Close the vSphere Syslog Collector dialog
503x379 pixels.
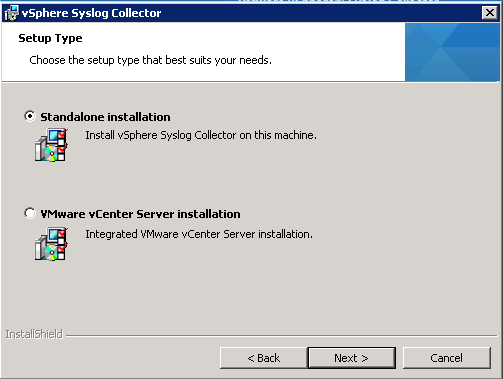[490, 13]
